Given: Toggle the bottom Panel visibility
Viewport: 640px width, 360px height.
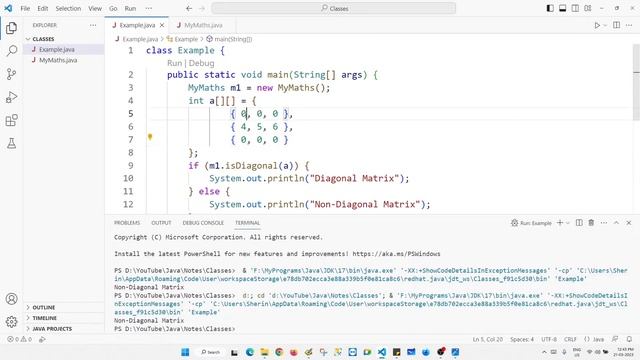Looking at the screenshot, I should tap(562, 8).
